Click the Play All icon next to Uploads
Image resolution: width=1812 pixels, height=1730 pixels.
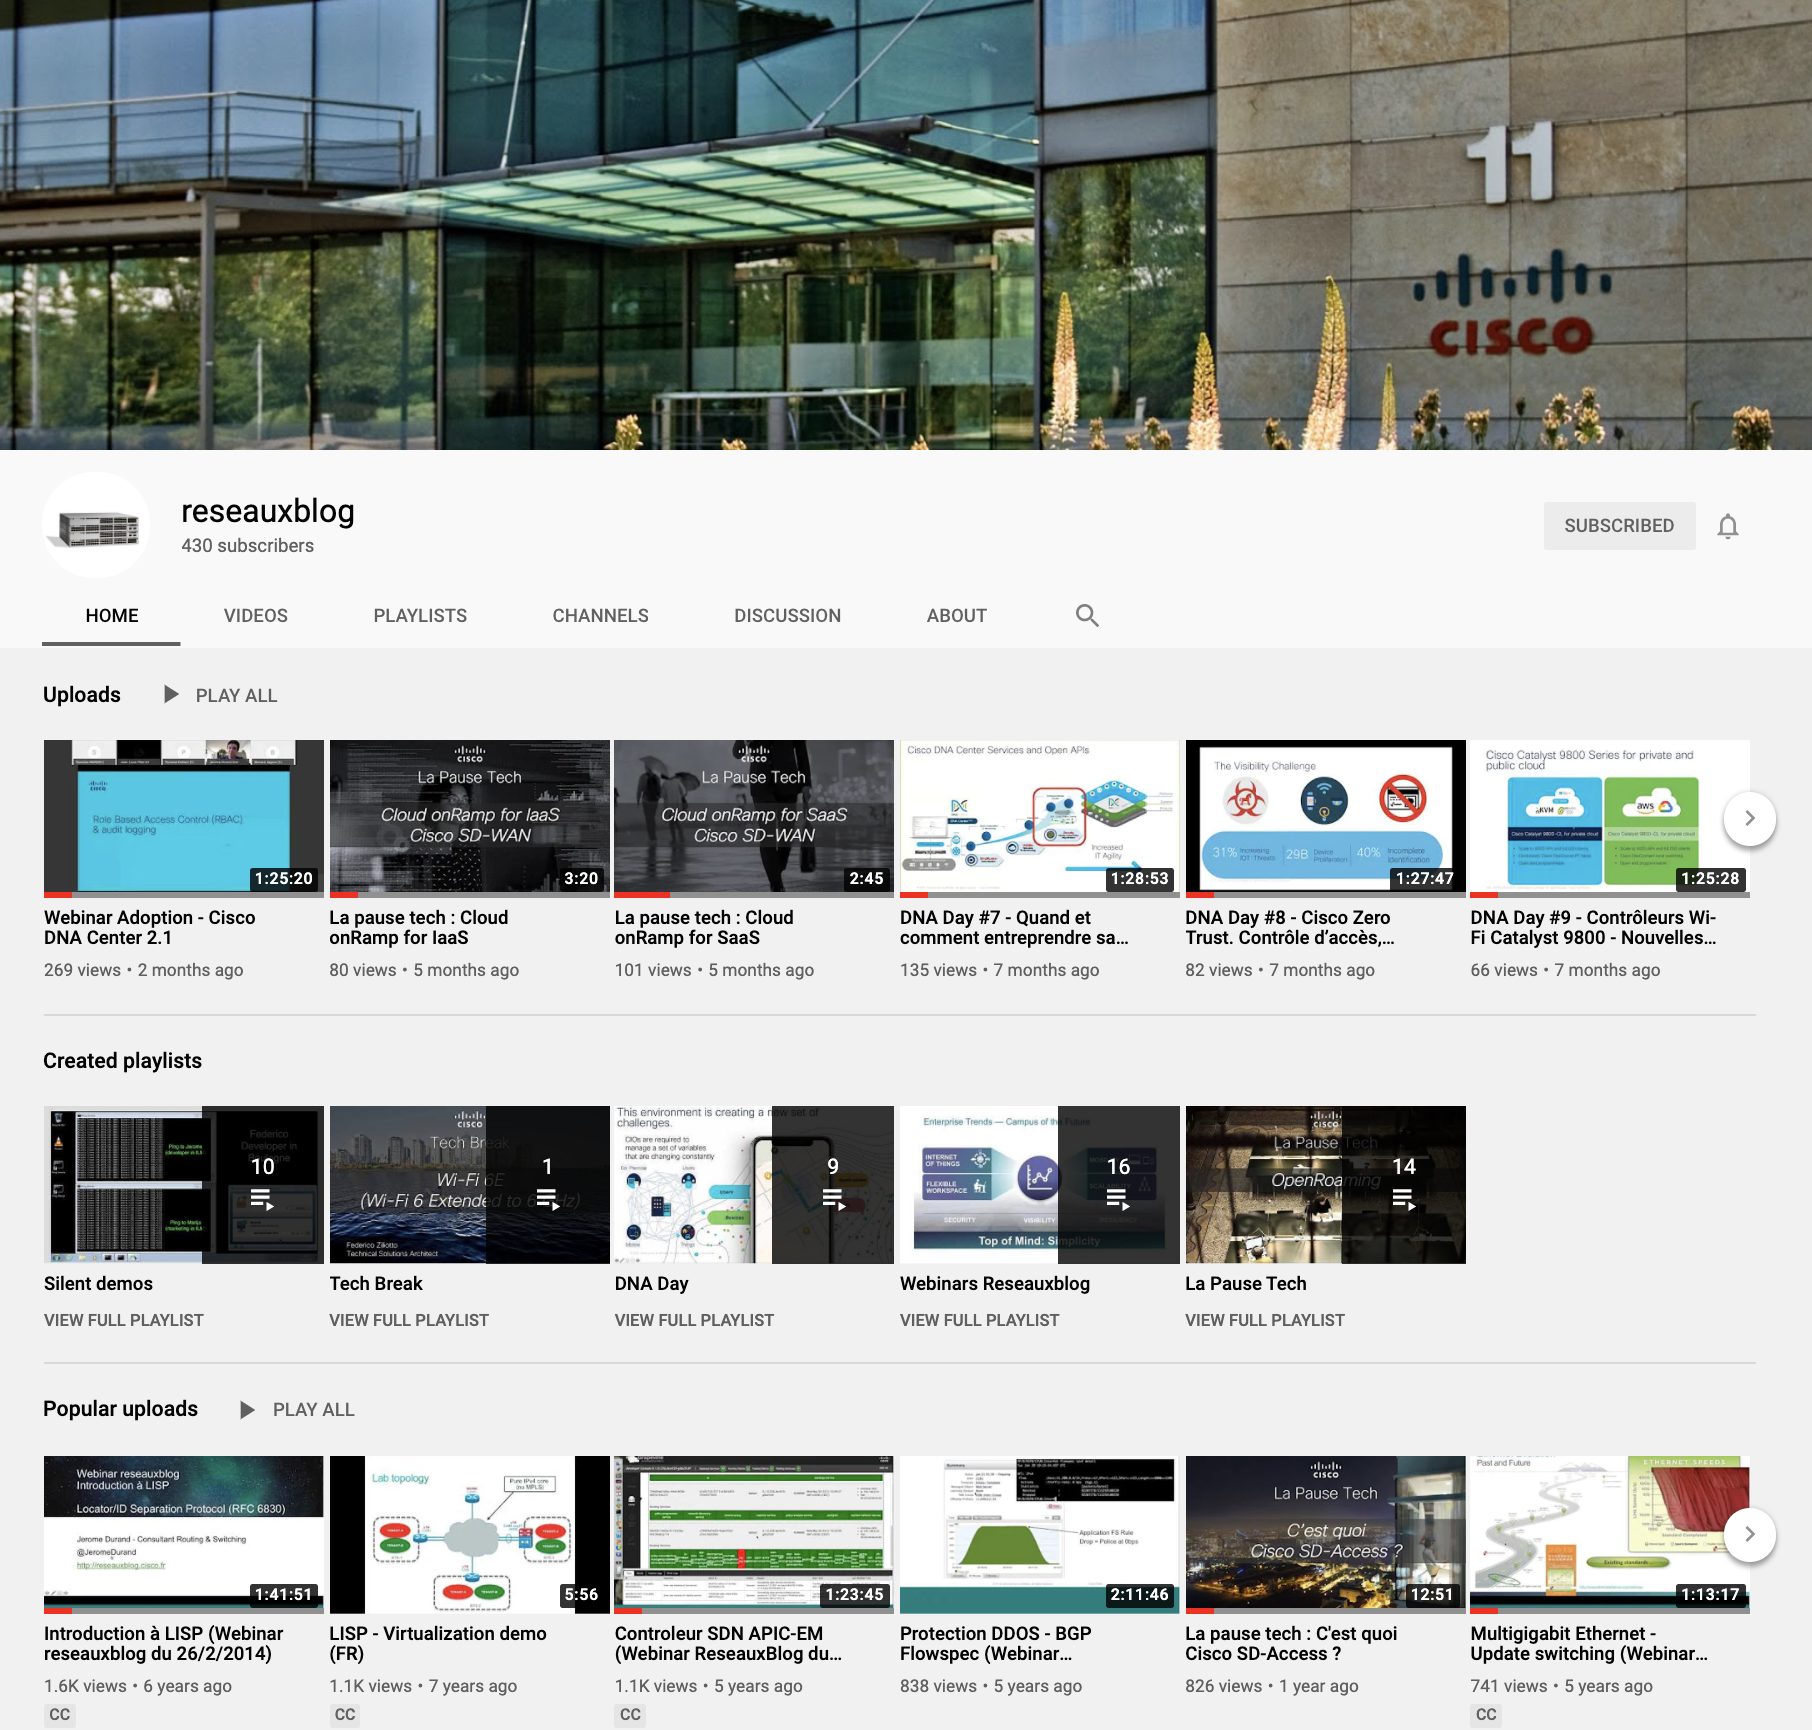click(170, 694)
